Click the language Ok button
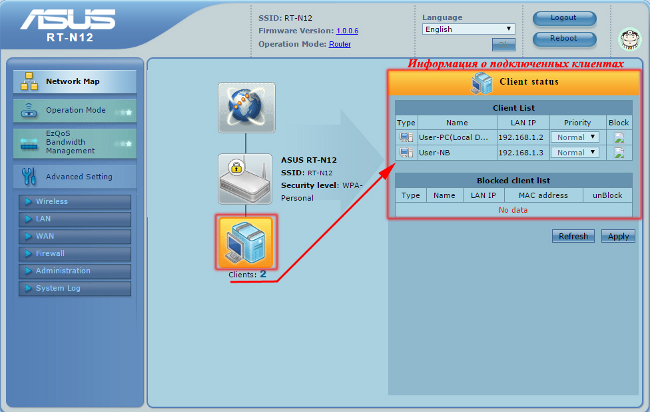Viewport: 650px width, 412px height. coord(504,45)
